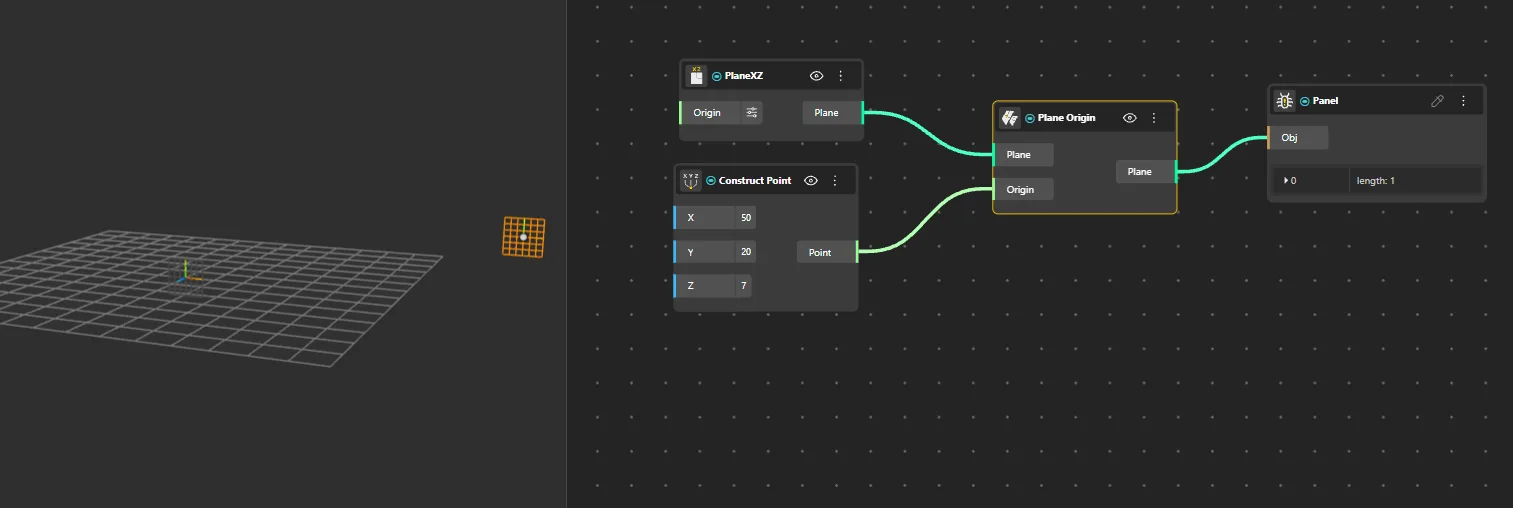Open the Plane Origin three-dot menu
This screenshot has height=508, width=1513.
coord(1154,118)
